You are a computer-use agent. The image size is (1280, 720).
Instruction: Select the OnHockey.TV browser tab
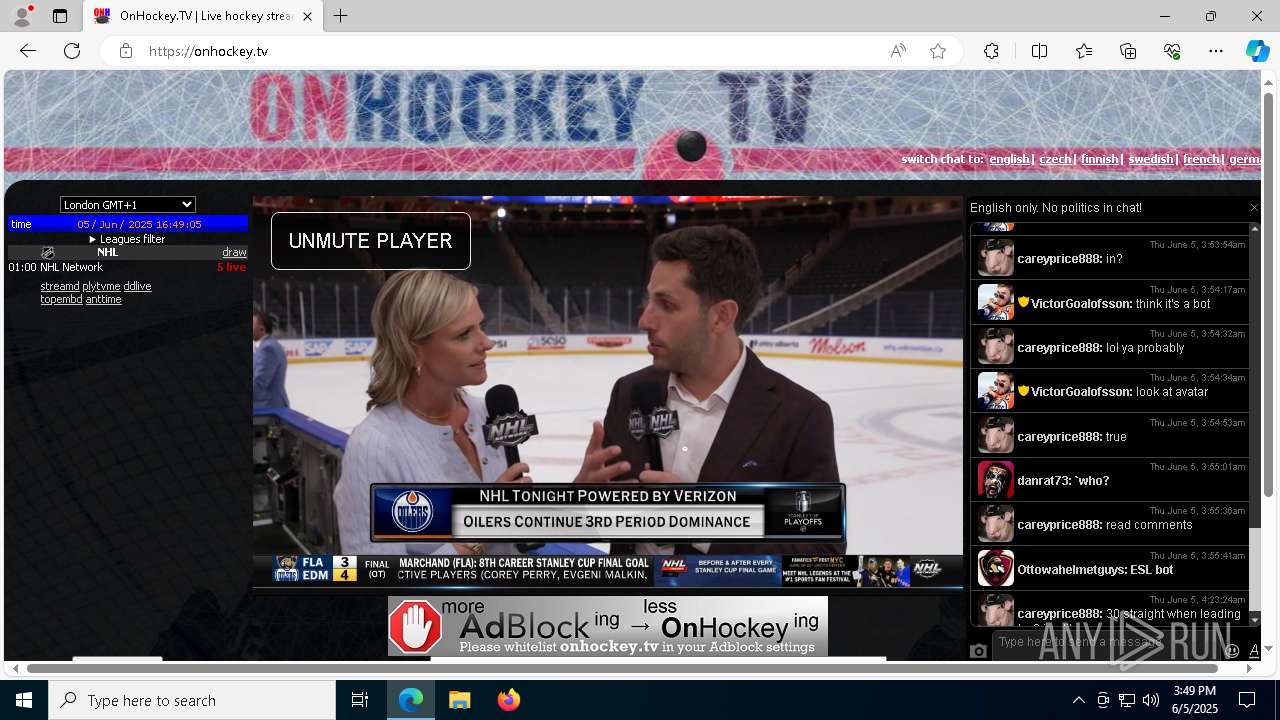point(203,16)
